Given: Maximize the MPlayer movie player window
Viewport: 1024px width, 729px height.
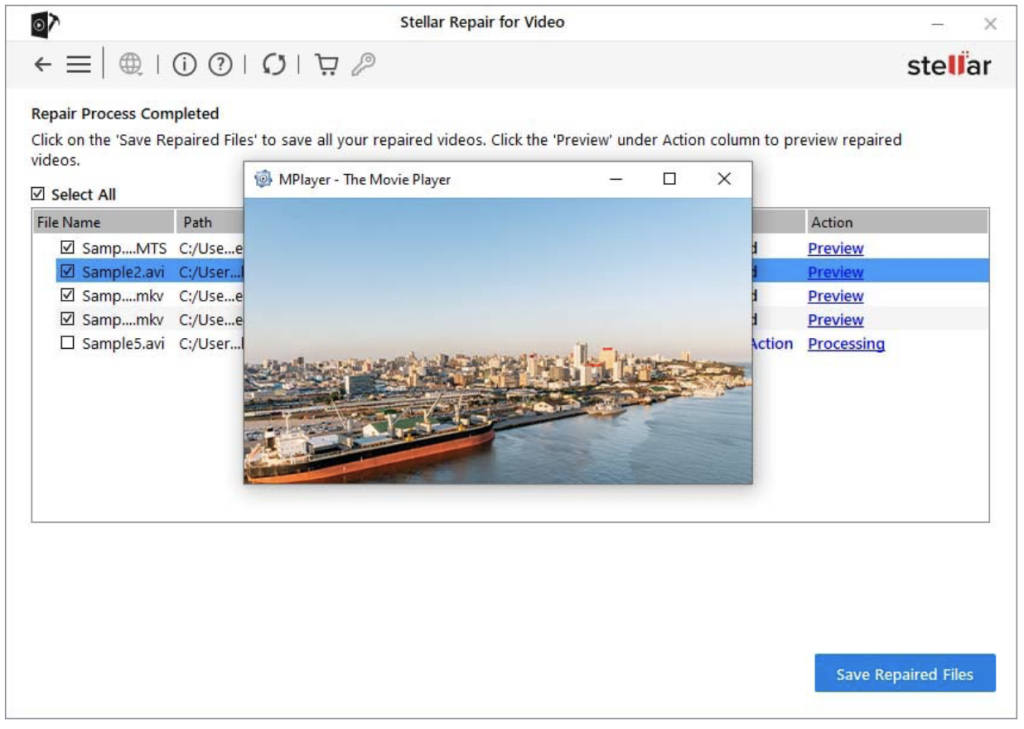Looking at the screenshot, I should pyautogui.click(x=669, y=179).
